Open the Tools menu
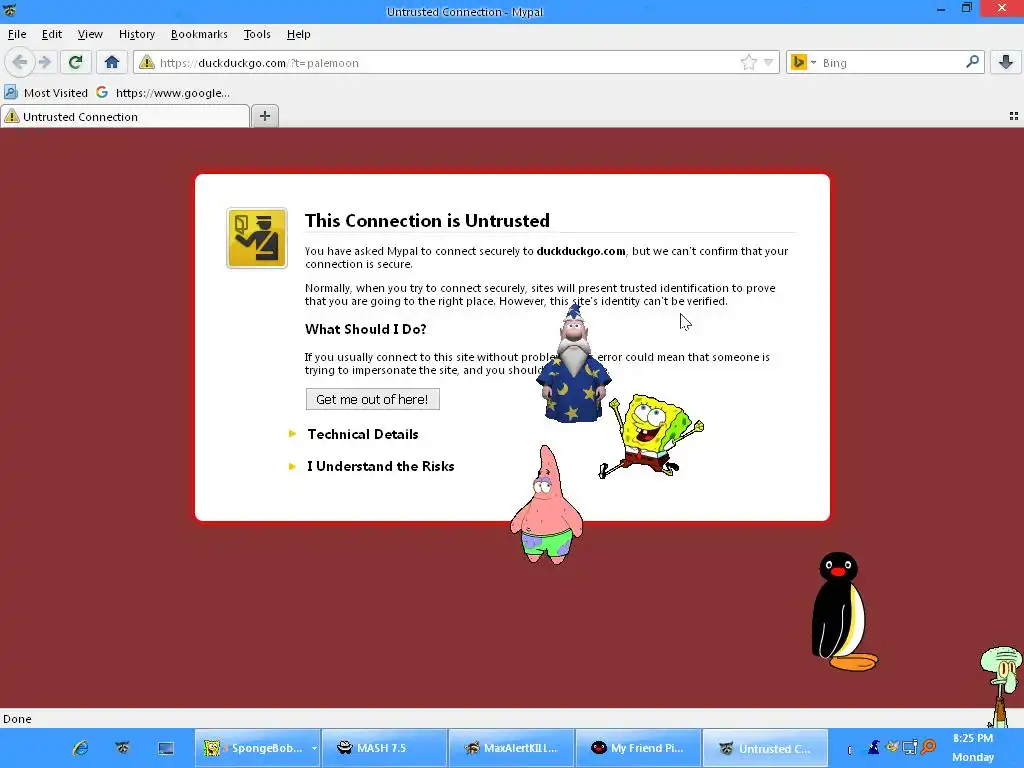 257,34
